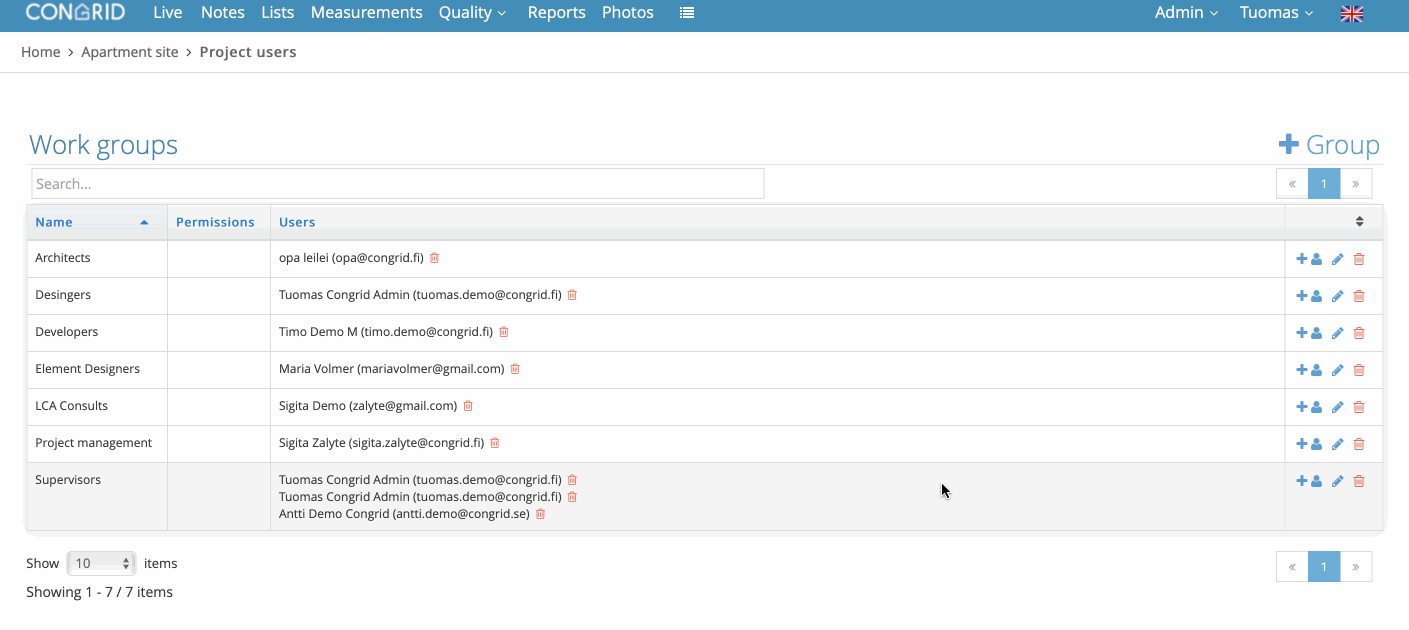This screenshot has width=1409, height=630.
Task: Go to previous page in bottom pagination
Action: tap(1292, 567)
